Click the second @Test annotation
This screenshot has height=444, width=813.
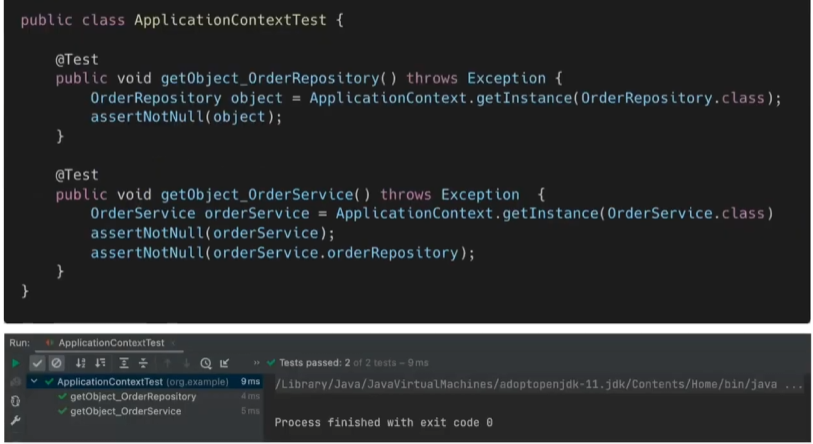77,175
